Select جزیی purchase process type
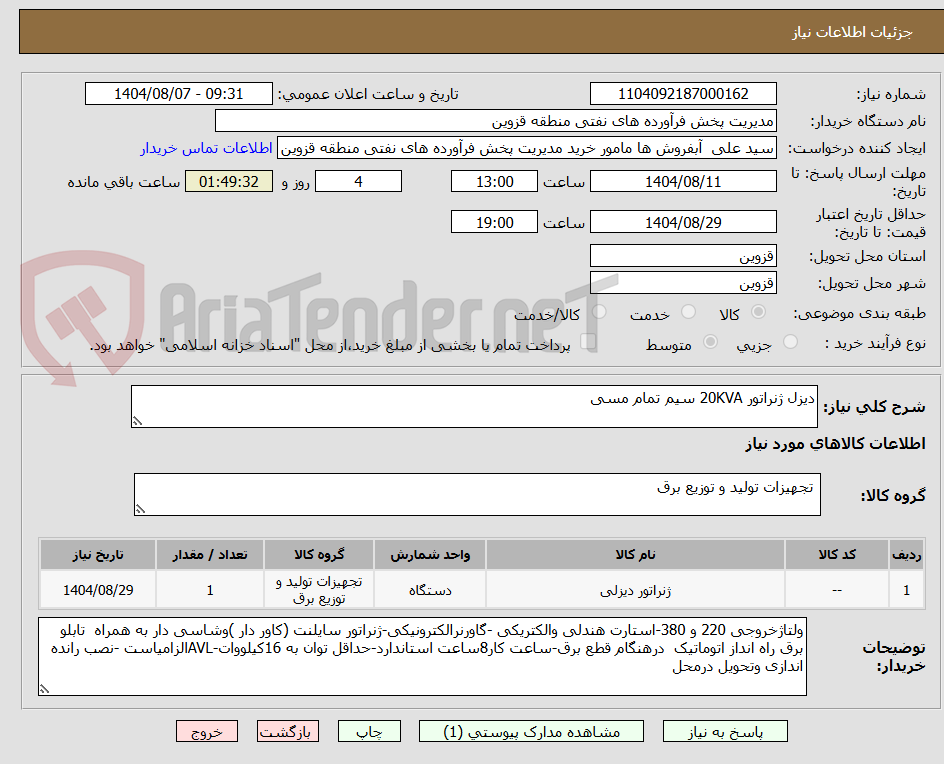The image size is (944, 764). pyautogui.click(x=789, y=340)
